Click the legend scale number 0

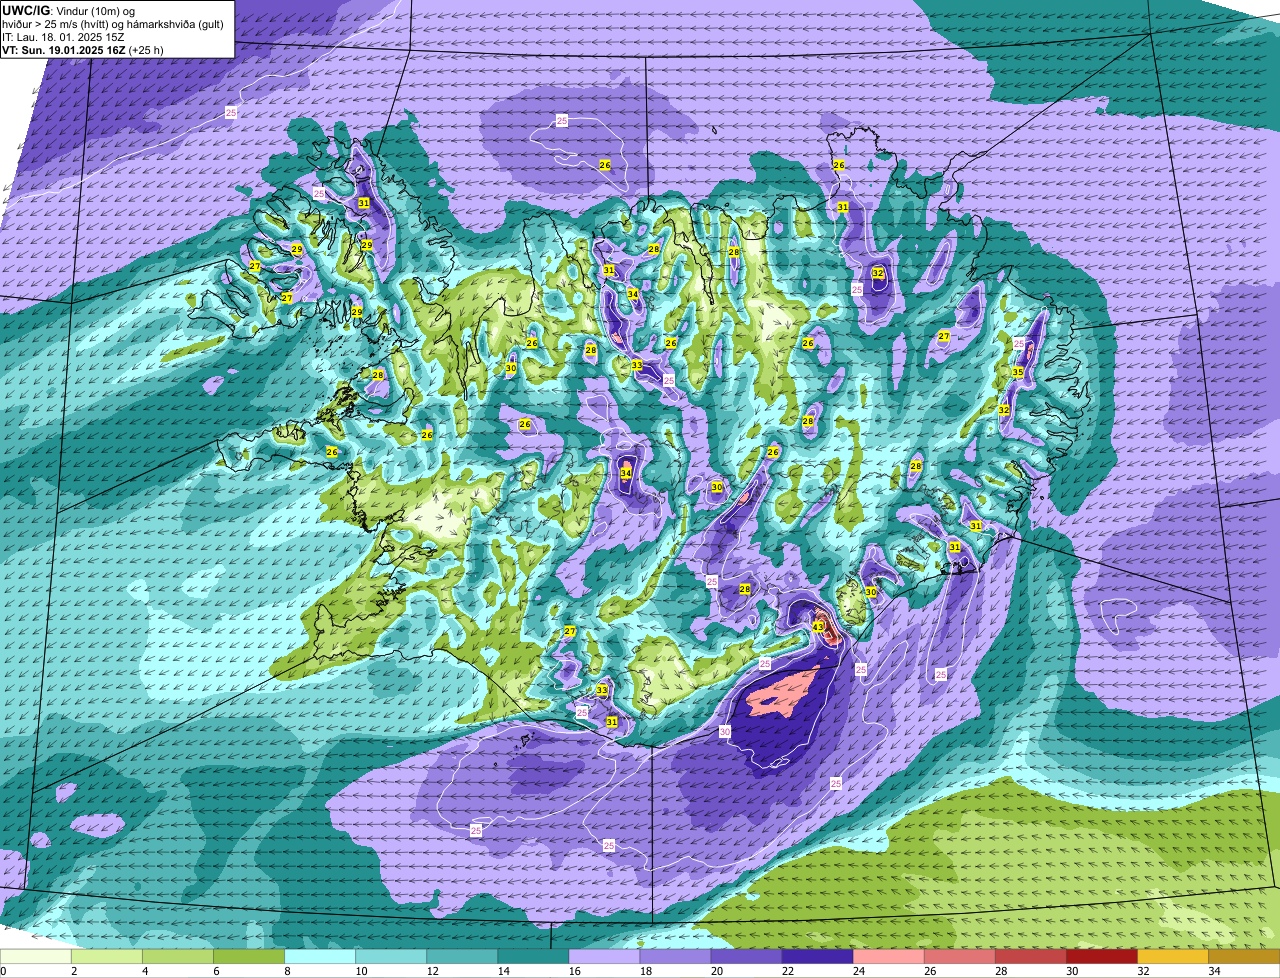pos(3,971)
